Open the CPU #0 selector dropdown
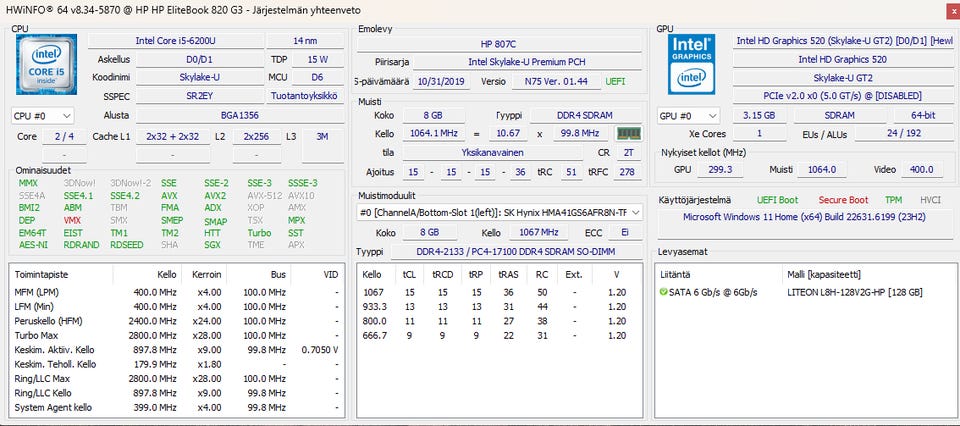This screenshot has width=960, height=426. tap(42, 116)
